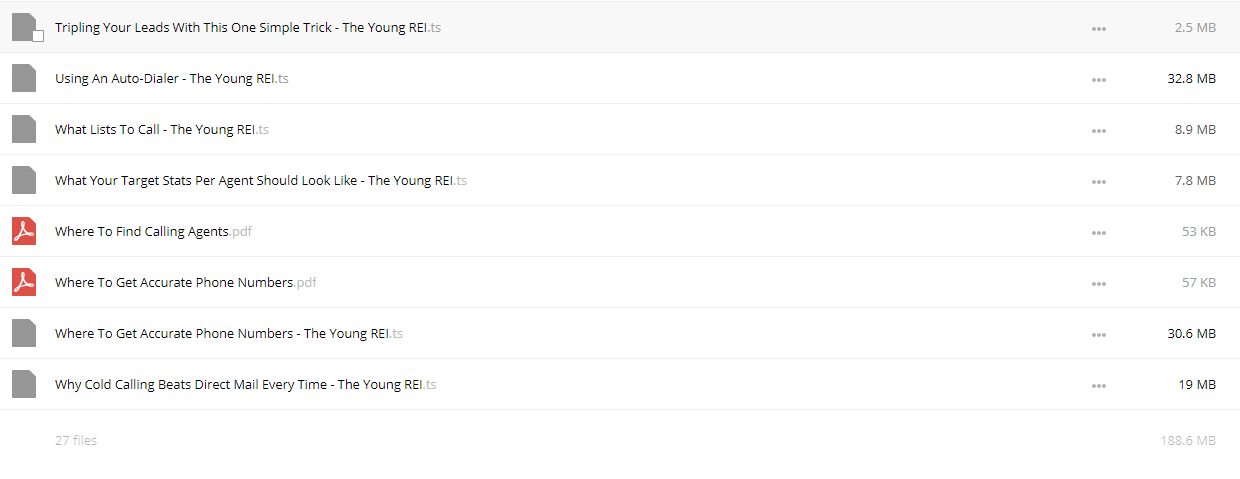Click file icon for Using An Auto-Dialer
Image resolution: width=1240 pixels, height=479 pixels.
click(x=24, y=78)
